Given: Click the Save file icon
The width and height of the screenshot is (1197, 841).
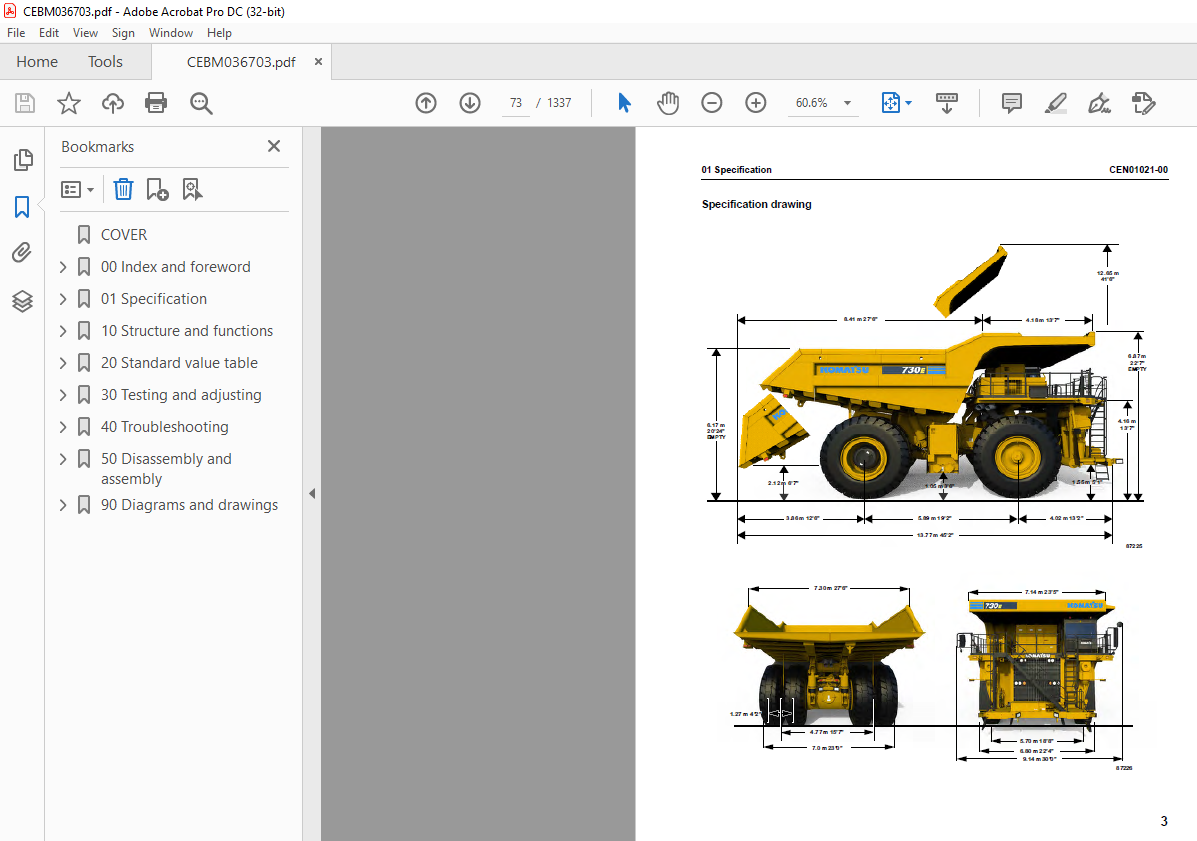Looking at the screenshot, I should pyautogui.click(x=25, y=103).
